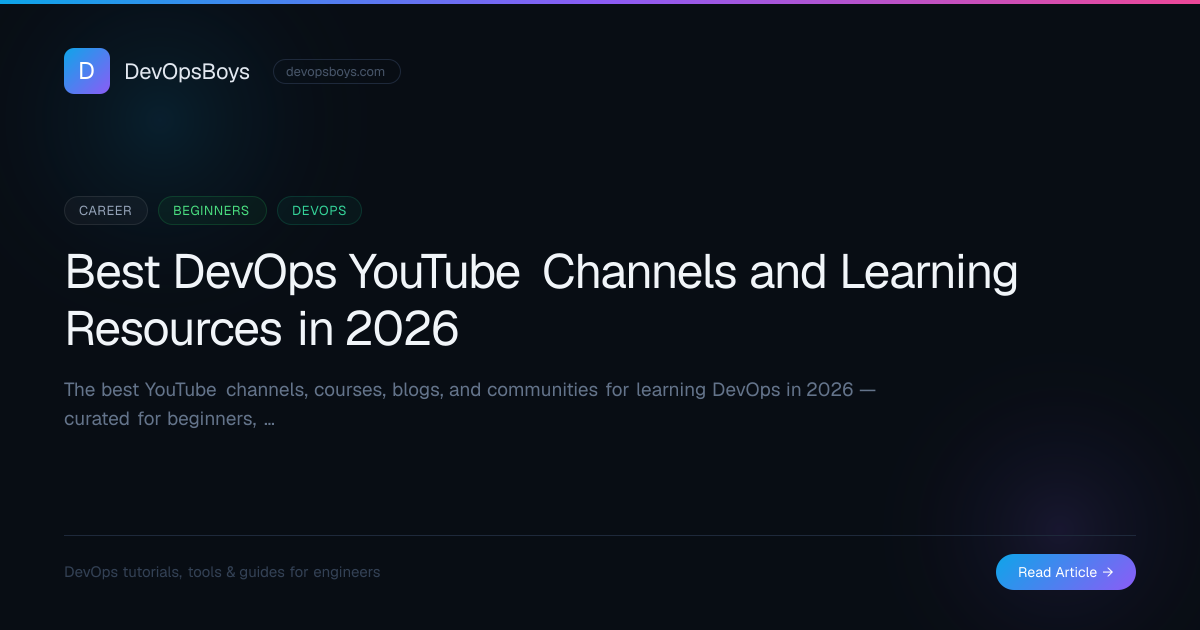Click the DevOpsBoys brand name text
This screenshot has height=630, width=1200.
pyautogui.click(x=187, y=72)
